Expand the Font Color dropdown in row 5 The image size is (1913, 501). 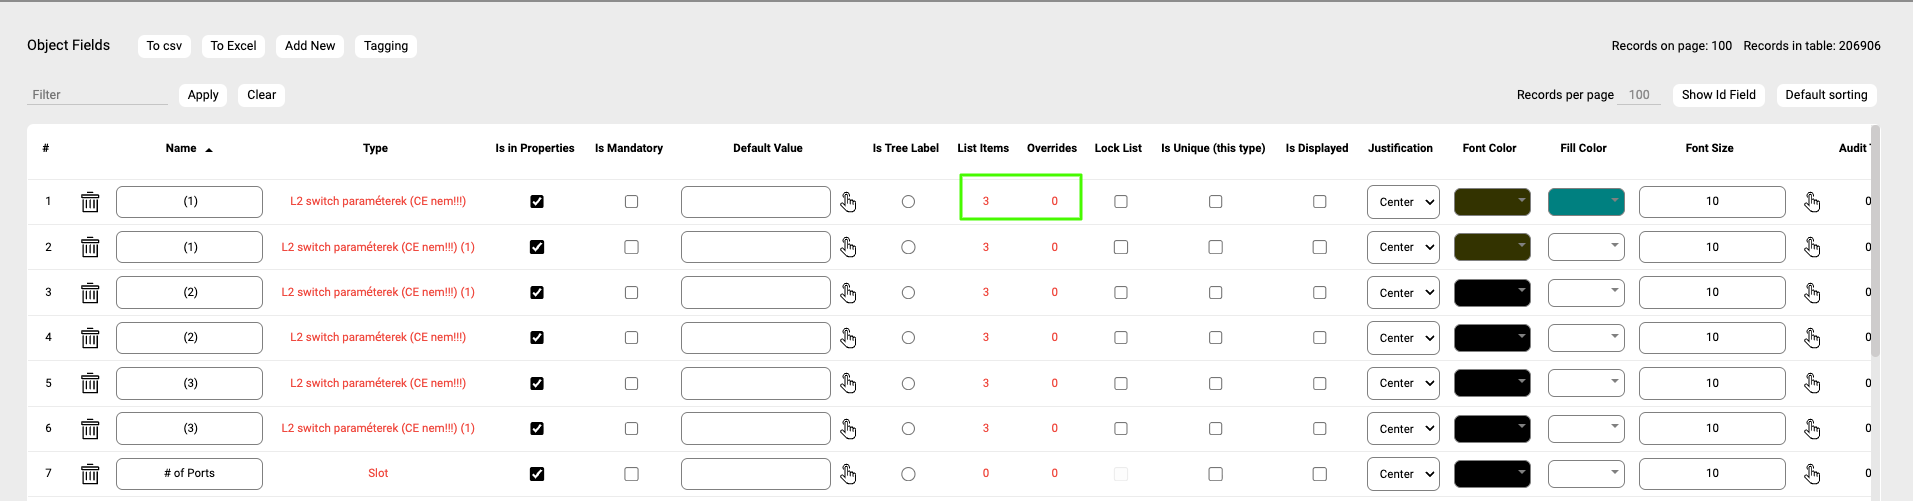(1492, 383)
